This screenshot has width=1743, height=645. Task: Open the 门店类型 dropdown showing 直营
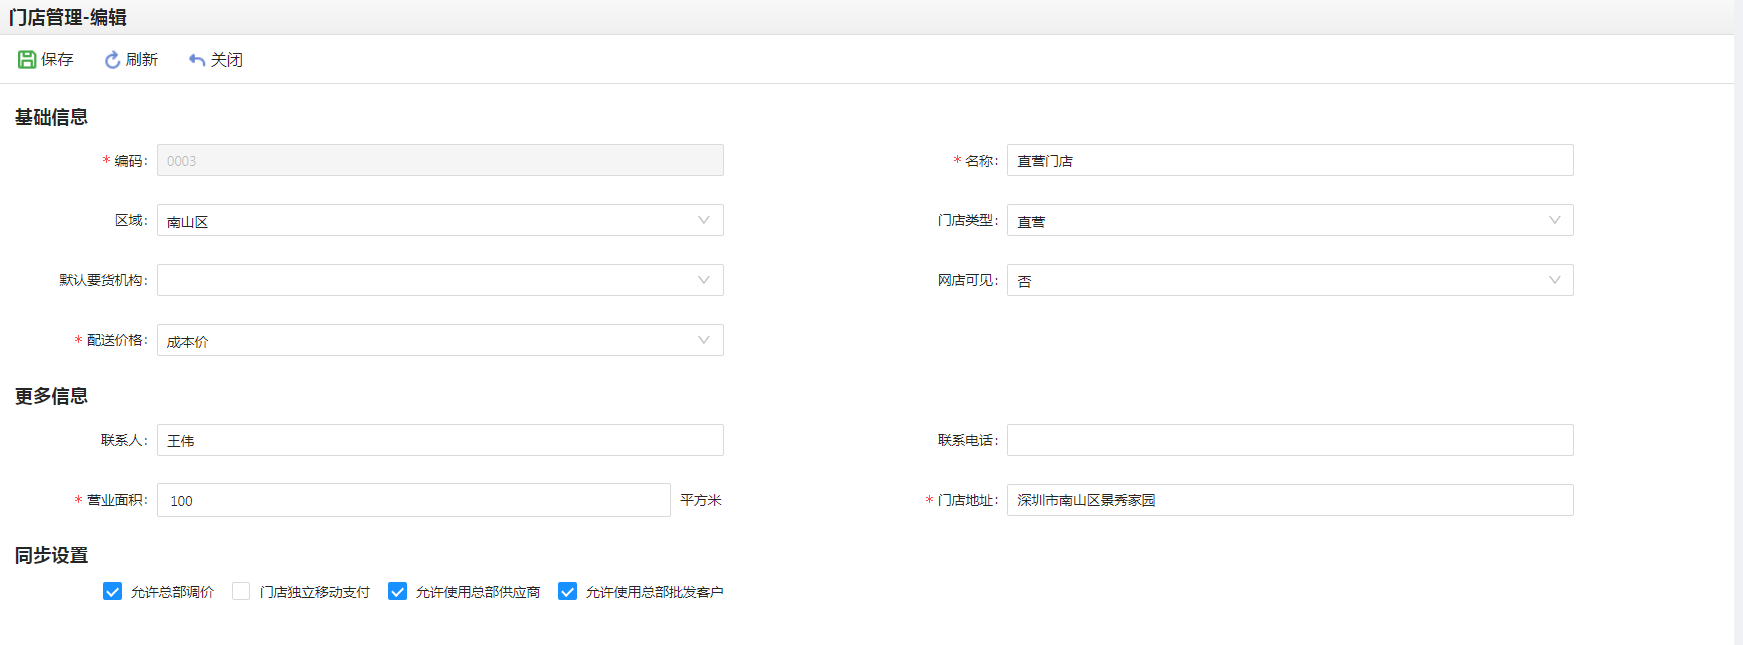tap(1290, 220)
